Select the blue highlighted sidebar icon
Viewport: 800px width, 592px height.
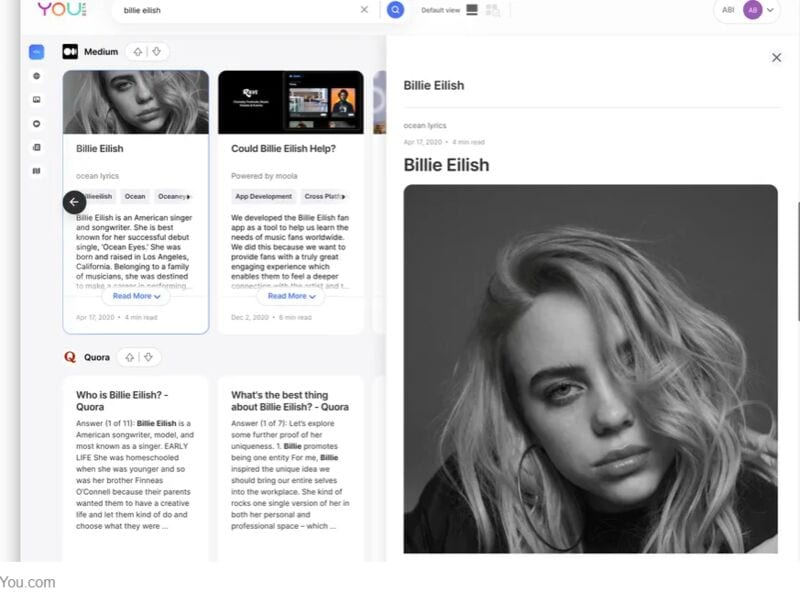pos(36,52)
